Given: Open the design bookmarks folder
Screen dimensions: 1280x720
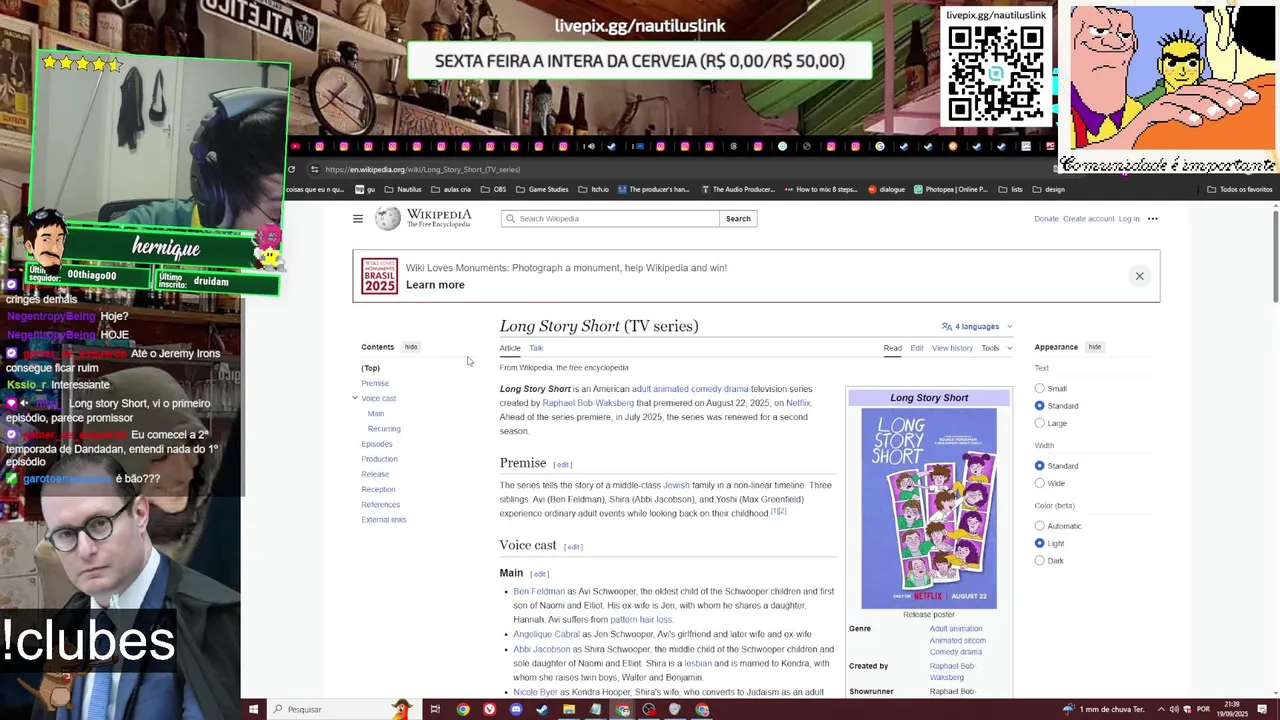Looking at the screenshot, I should tap(1048, 189).
